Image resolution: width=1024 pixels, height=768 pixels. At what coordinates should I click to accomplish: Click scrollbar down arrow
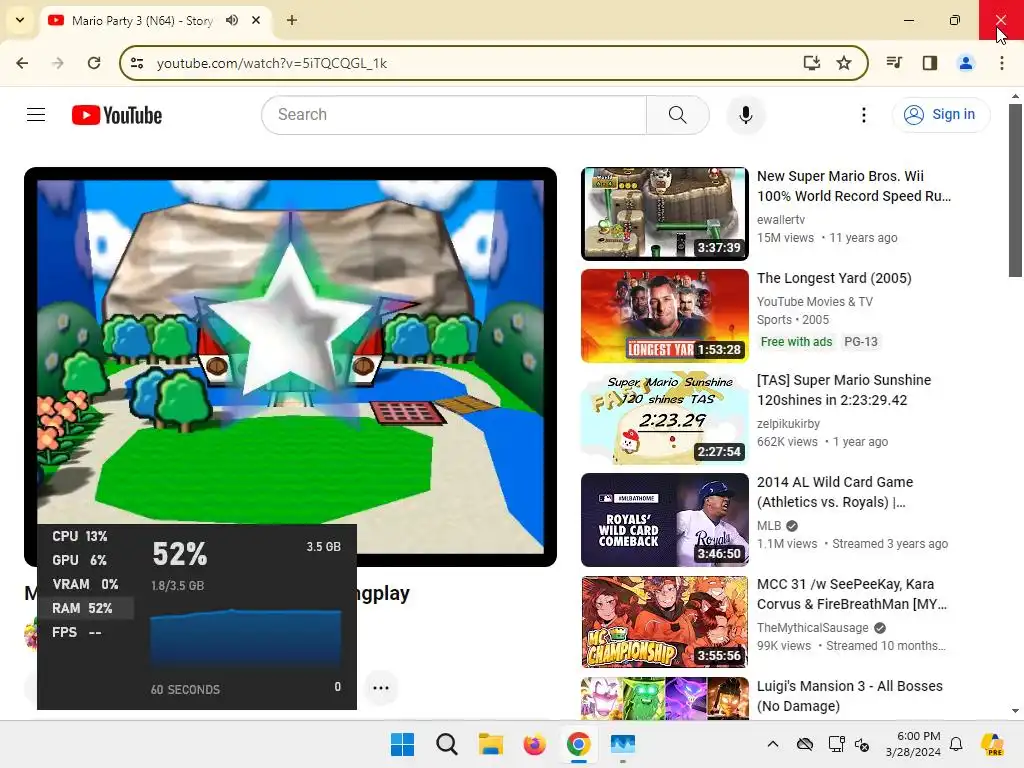click(1015, 711)
